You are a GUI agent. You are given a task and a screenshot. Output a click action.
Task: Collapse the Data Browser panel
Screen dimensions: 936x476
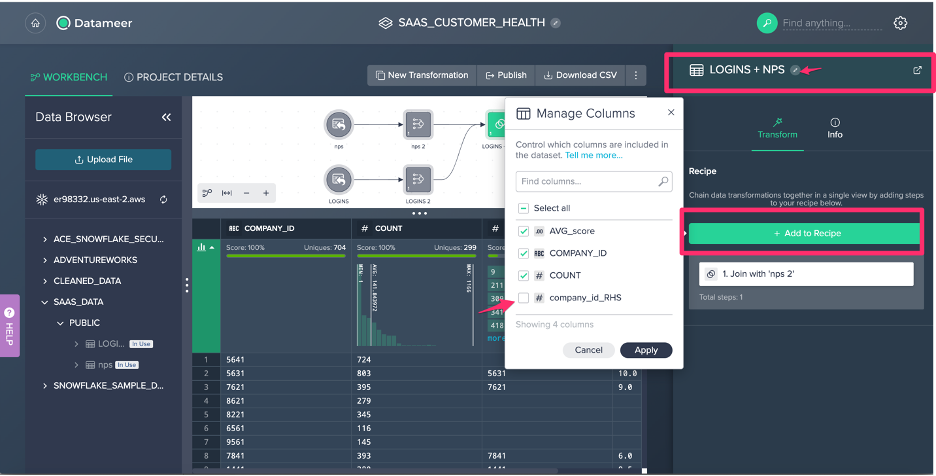click(x=166, y=117)
